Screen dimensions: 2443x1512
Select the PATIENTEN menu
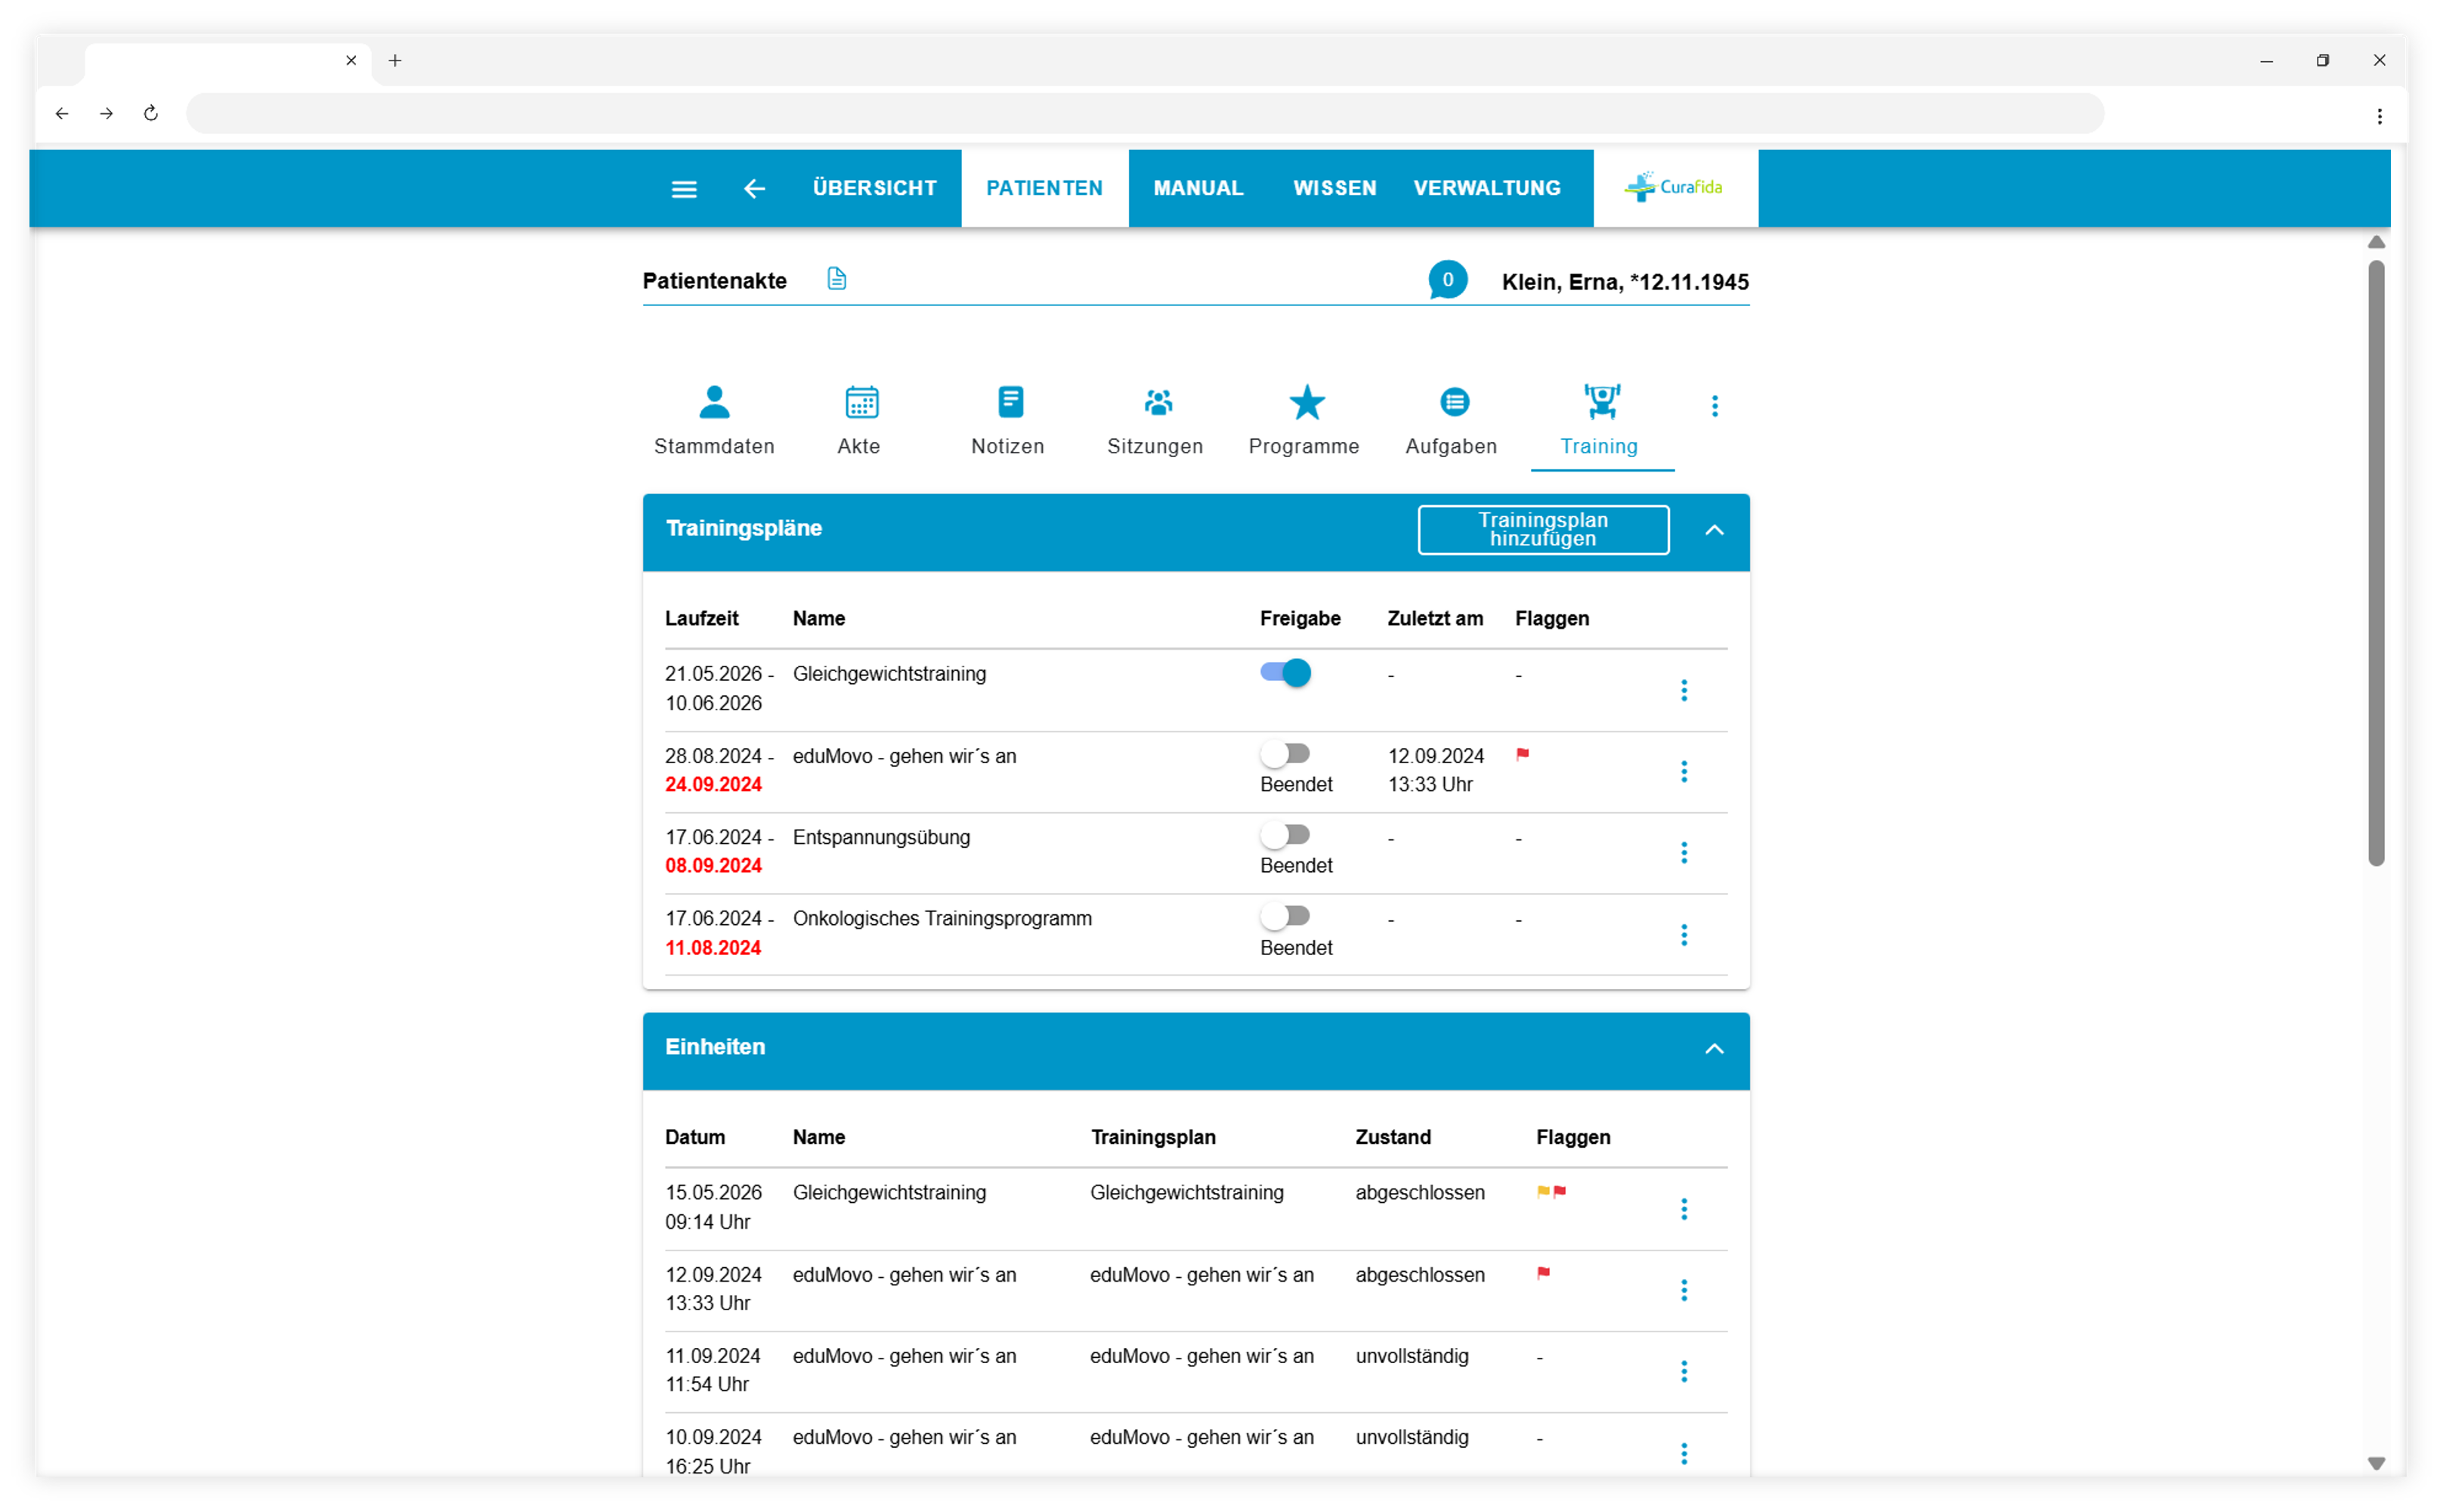[1044, 188]
